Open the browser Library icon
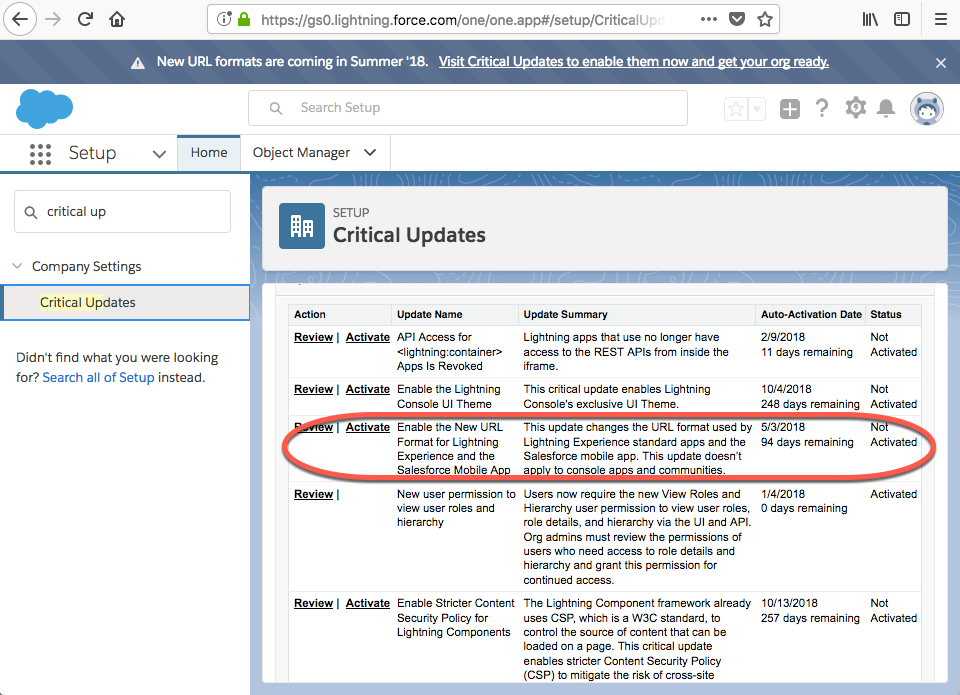The height and width of the screenshot is (695, 960). coord(870,20)
